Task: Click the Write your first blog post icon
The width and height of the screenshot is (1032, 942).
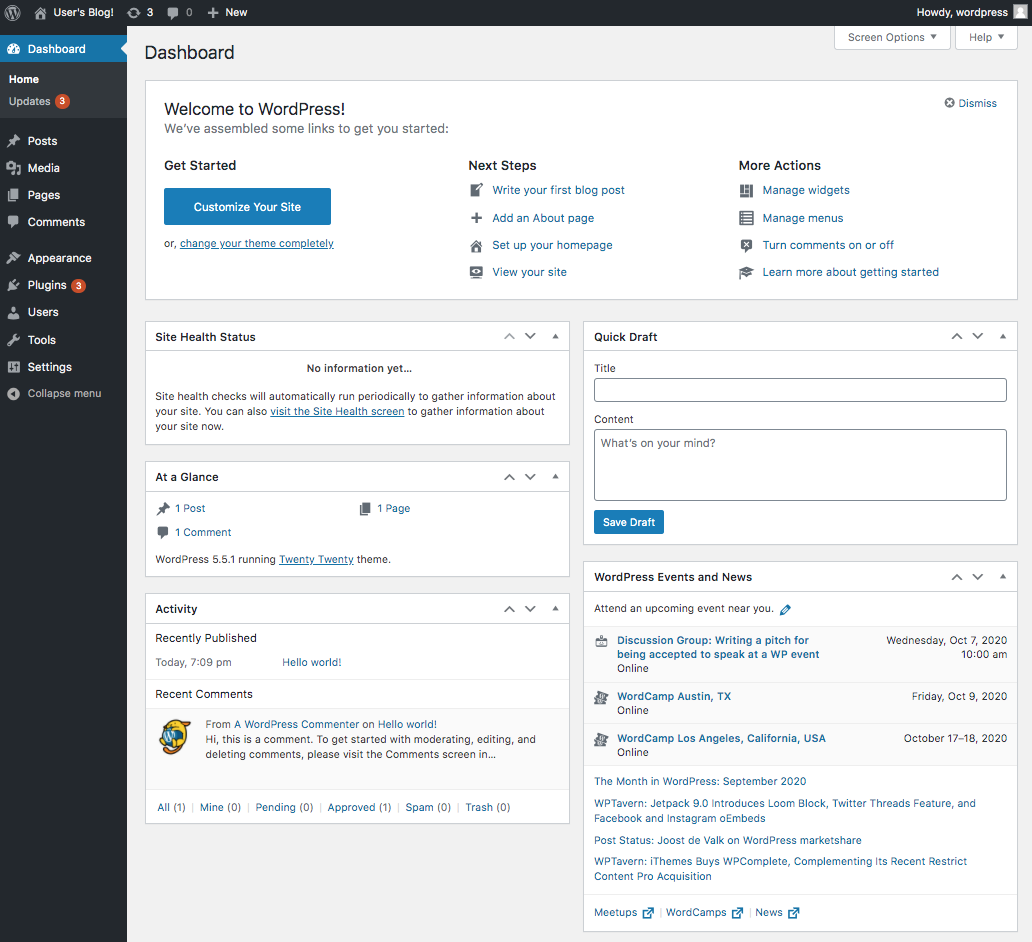Action: click(477, 190)
